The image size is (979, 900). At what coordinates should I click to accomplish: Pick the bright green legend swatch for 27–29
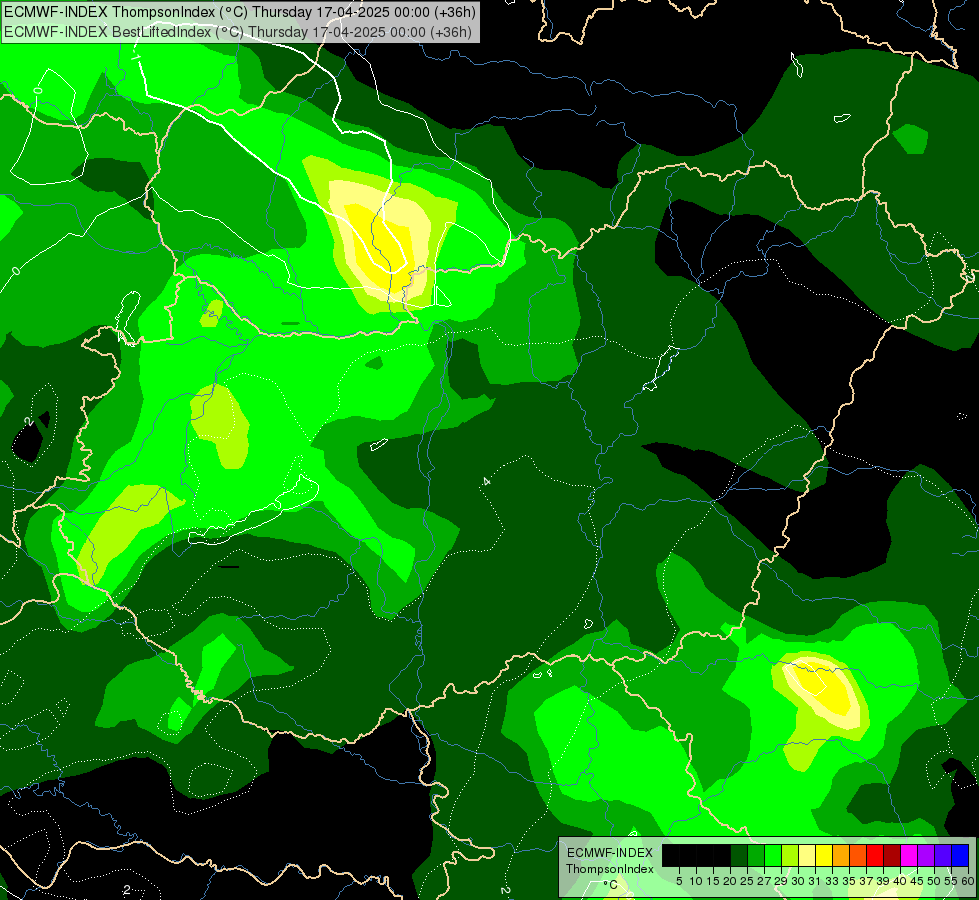tap(773, 855)
